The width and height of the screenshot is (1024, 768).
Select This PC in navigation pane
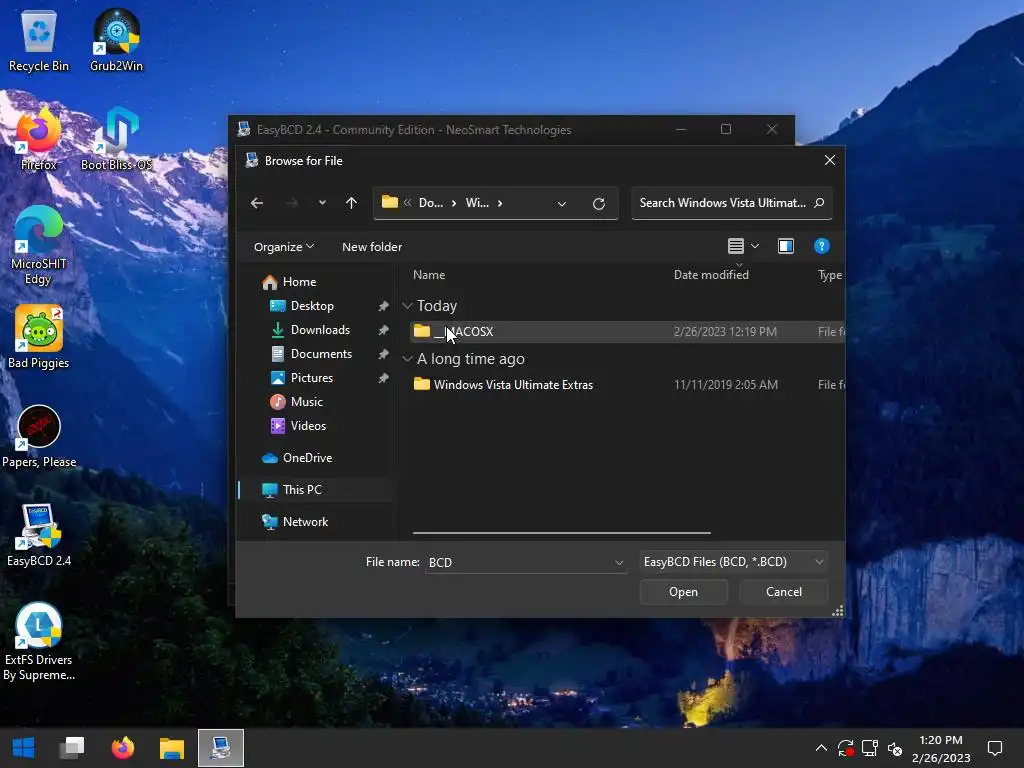tap(302, 490)
